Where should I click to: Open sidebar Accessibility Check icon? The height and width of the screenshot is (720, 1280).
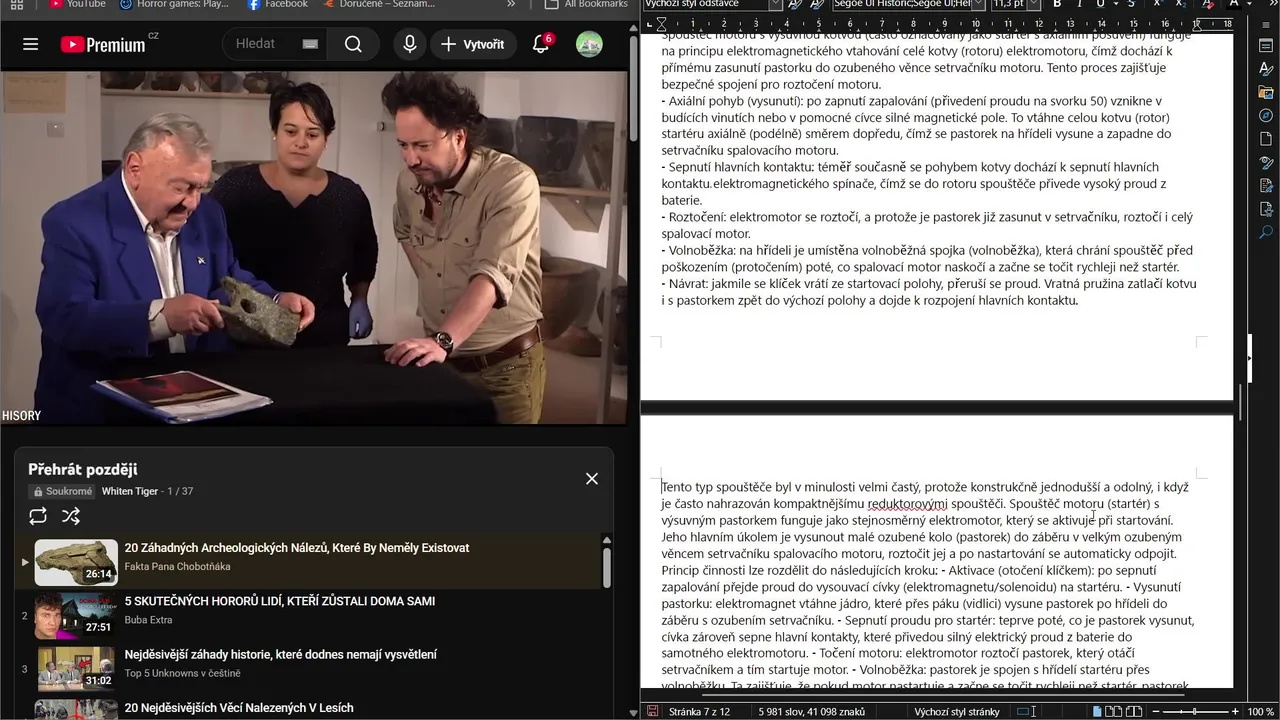(x=1266, y=209)
